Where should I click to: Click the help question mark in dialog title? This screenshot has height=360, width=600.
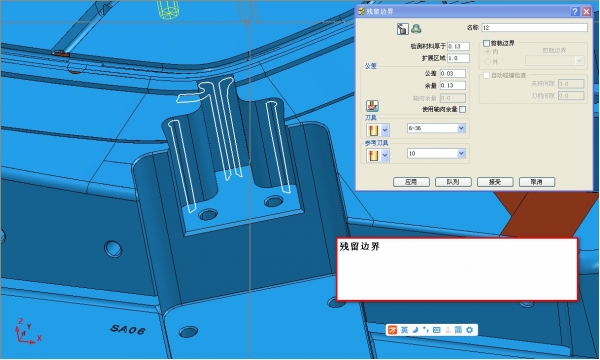575,11
